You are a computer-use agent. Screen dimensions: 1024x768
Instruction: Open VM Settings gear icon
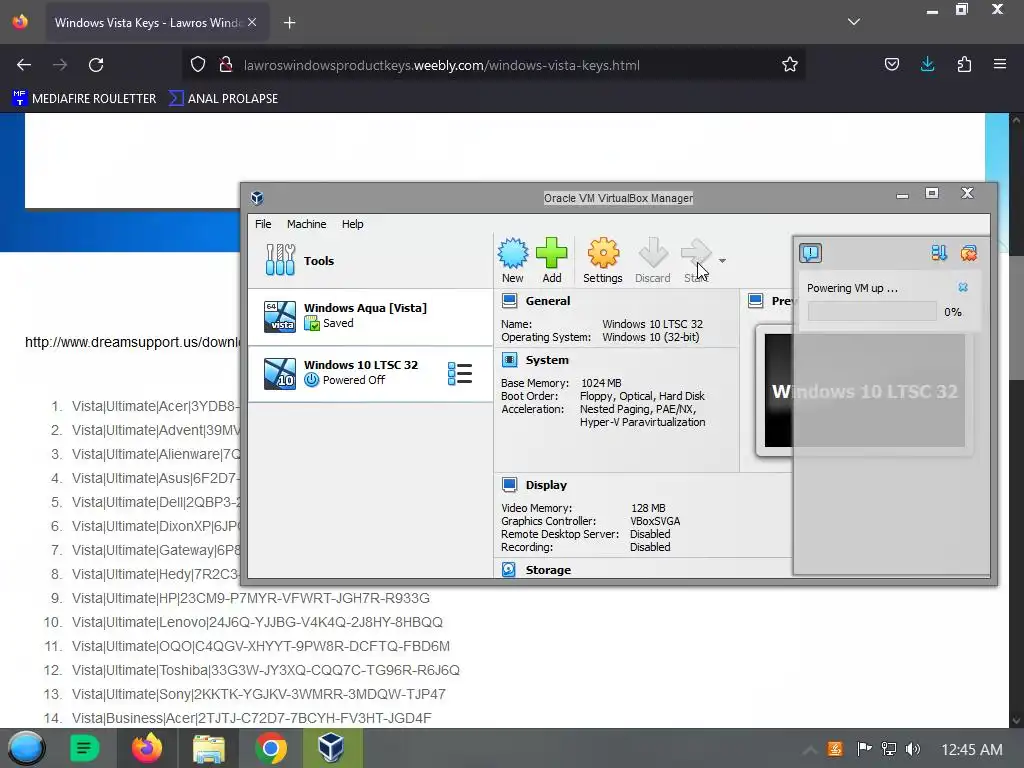(603, 260)
